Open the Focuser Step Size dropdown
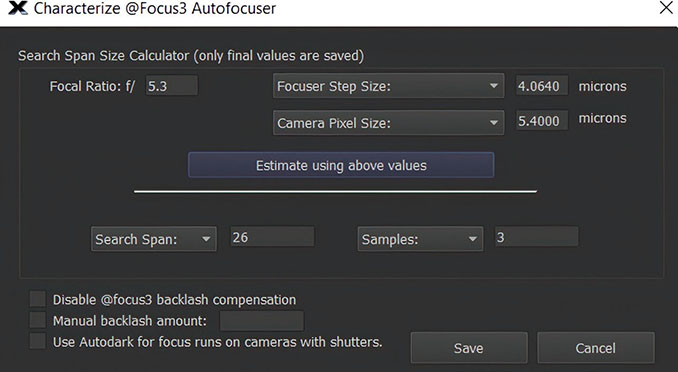 [388, 86]
